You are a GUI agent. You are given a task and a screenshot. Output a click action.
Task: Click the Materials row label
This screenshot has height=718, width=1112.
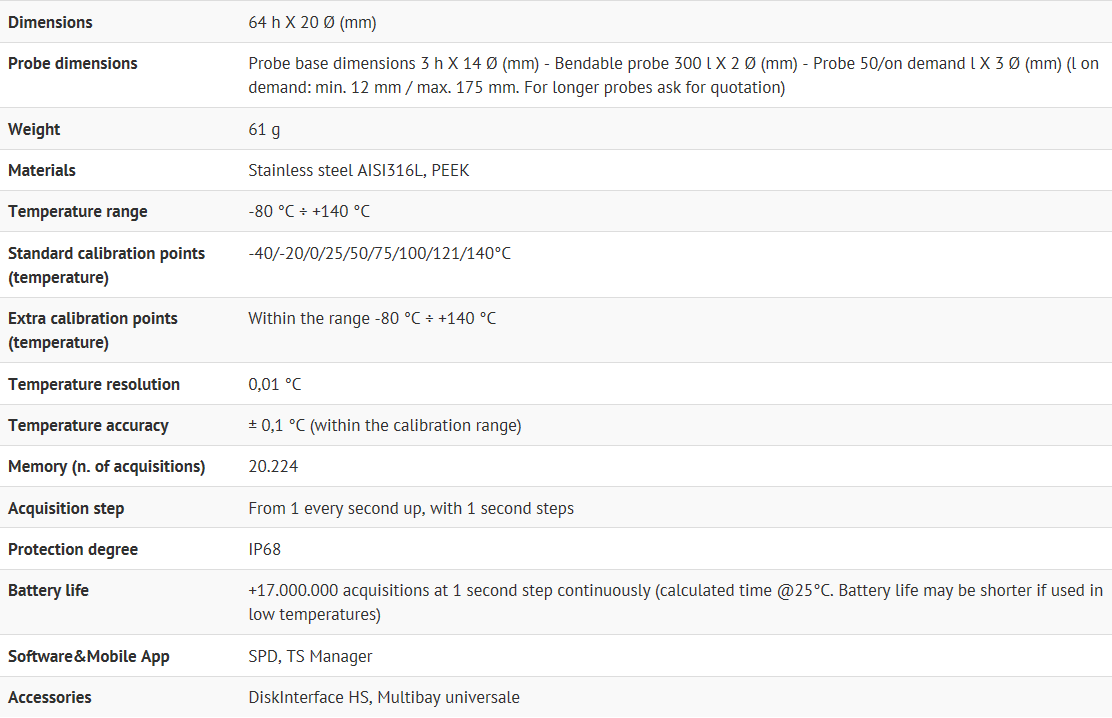(42, 170)
